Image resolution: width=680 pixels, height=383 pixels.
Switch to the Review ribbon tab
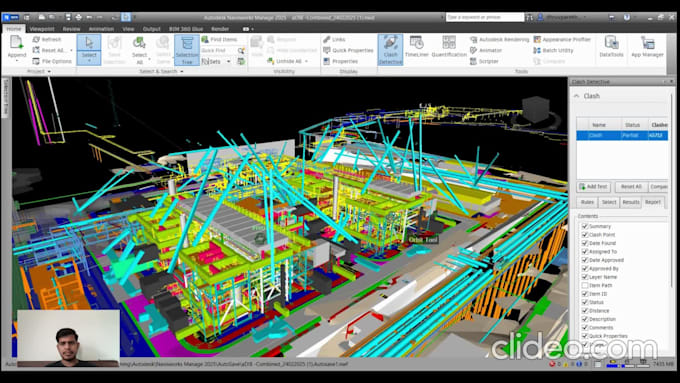(71, 29)
